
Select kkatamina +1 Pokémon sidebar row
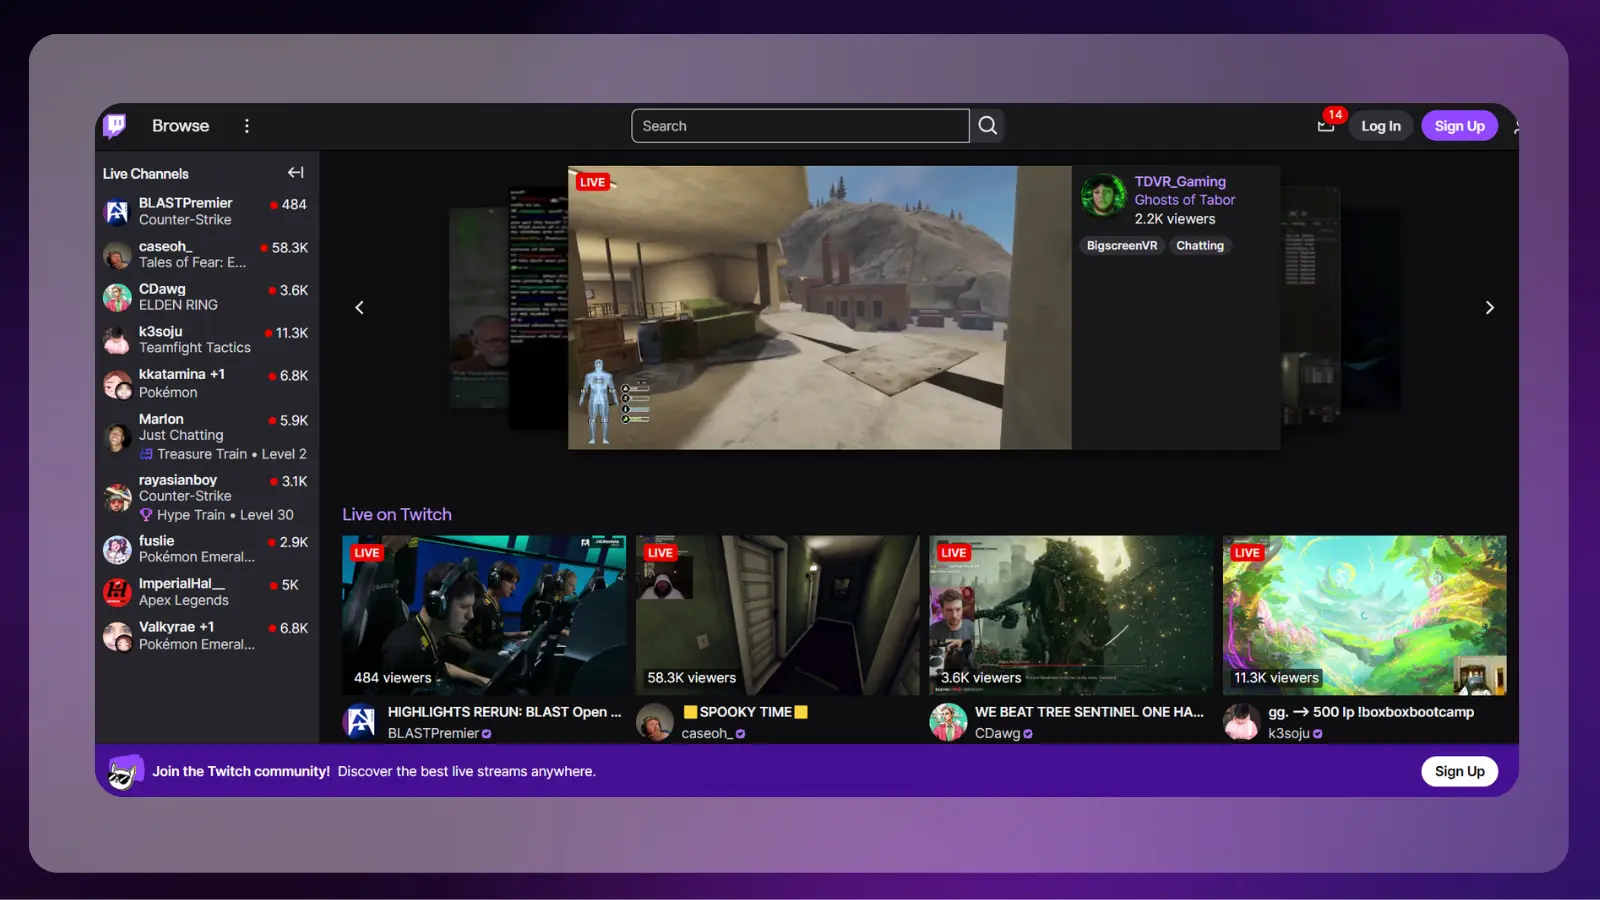pos(207,384)
